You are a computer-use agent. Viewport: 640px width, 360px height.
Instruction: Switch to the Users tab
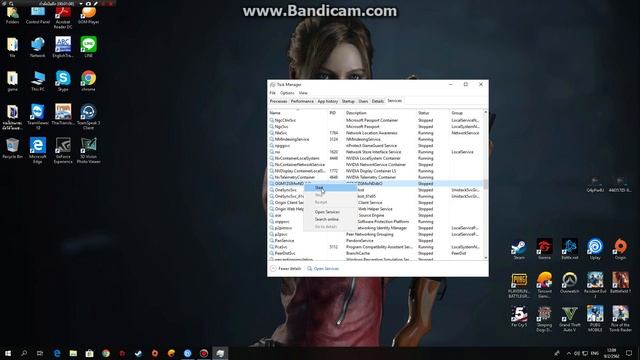pos(363,101)
